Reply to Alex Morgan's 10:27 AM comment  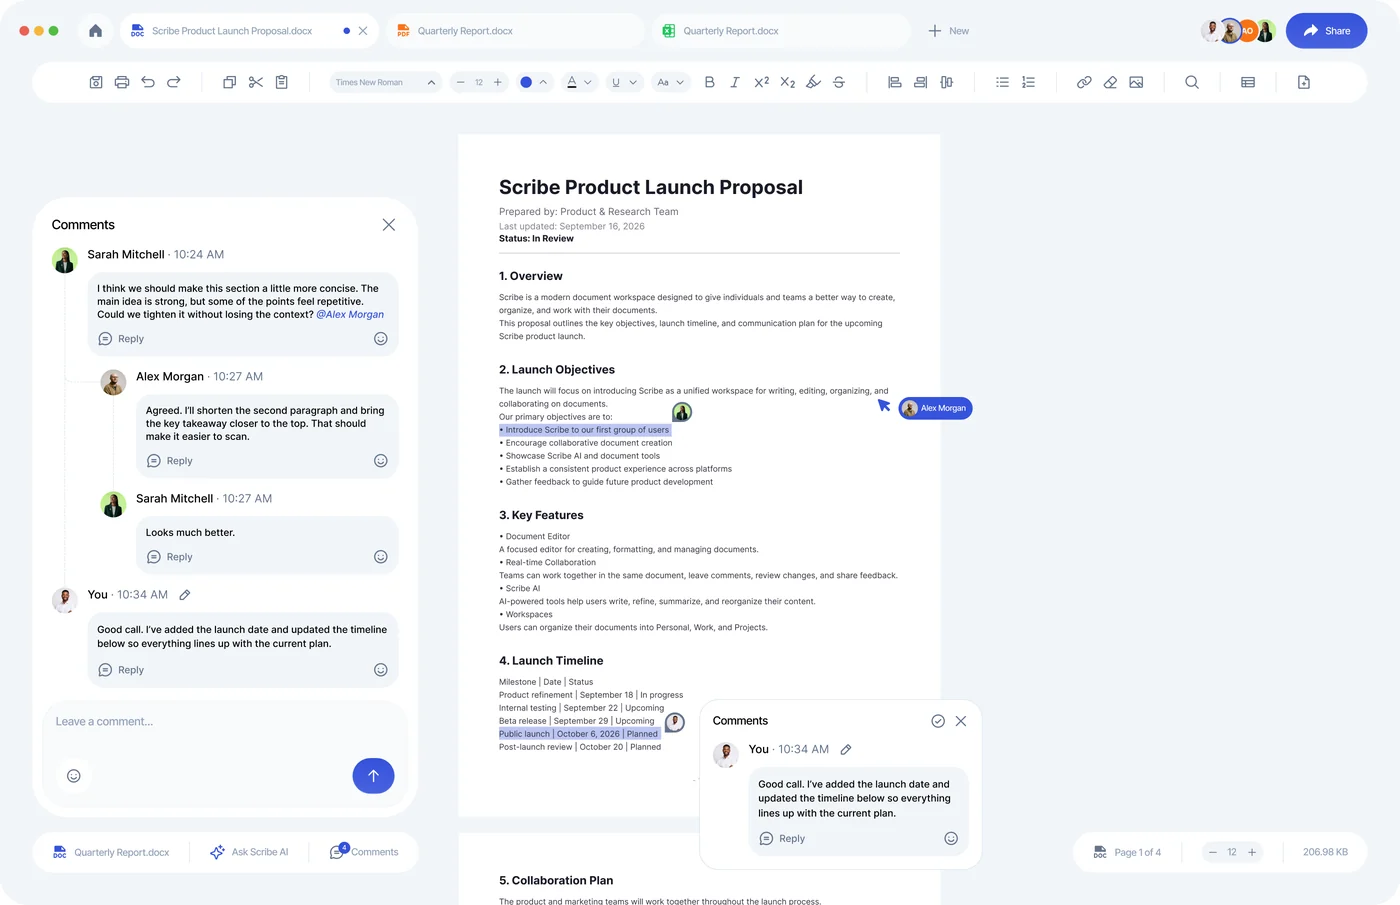tap(170, 461)
